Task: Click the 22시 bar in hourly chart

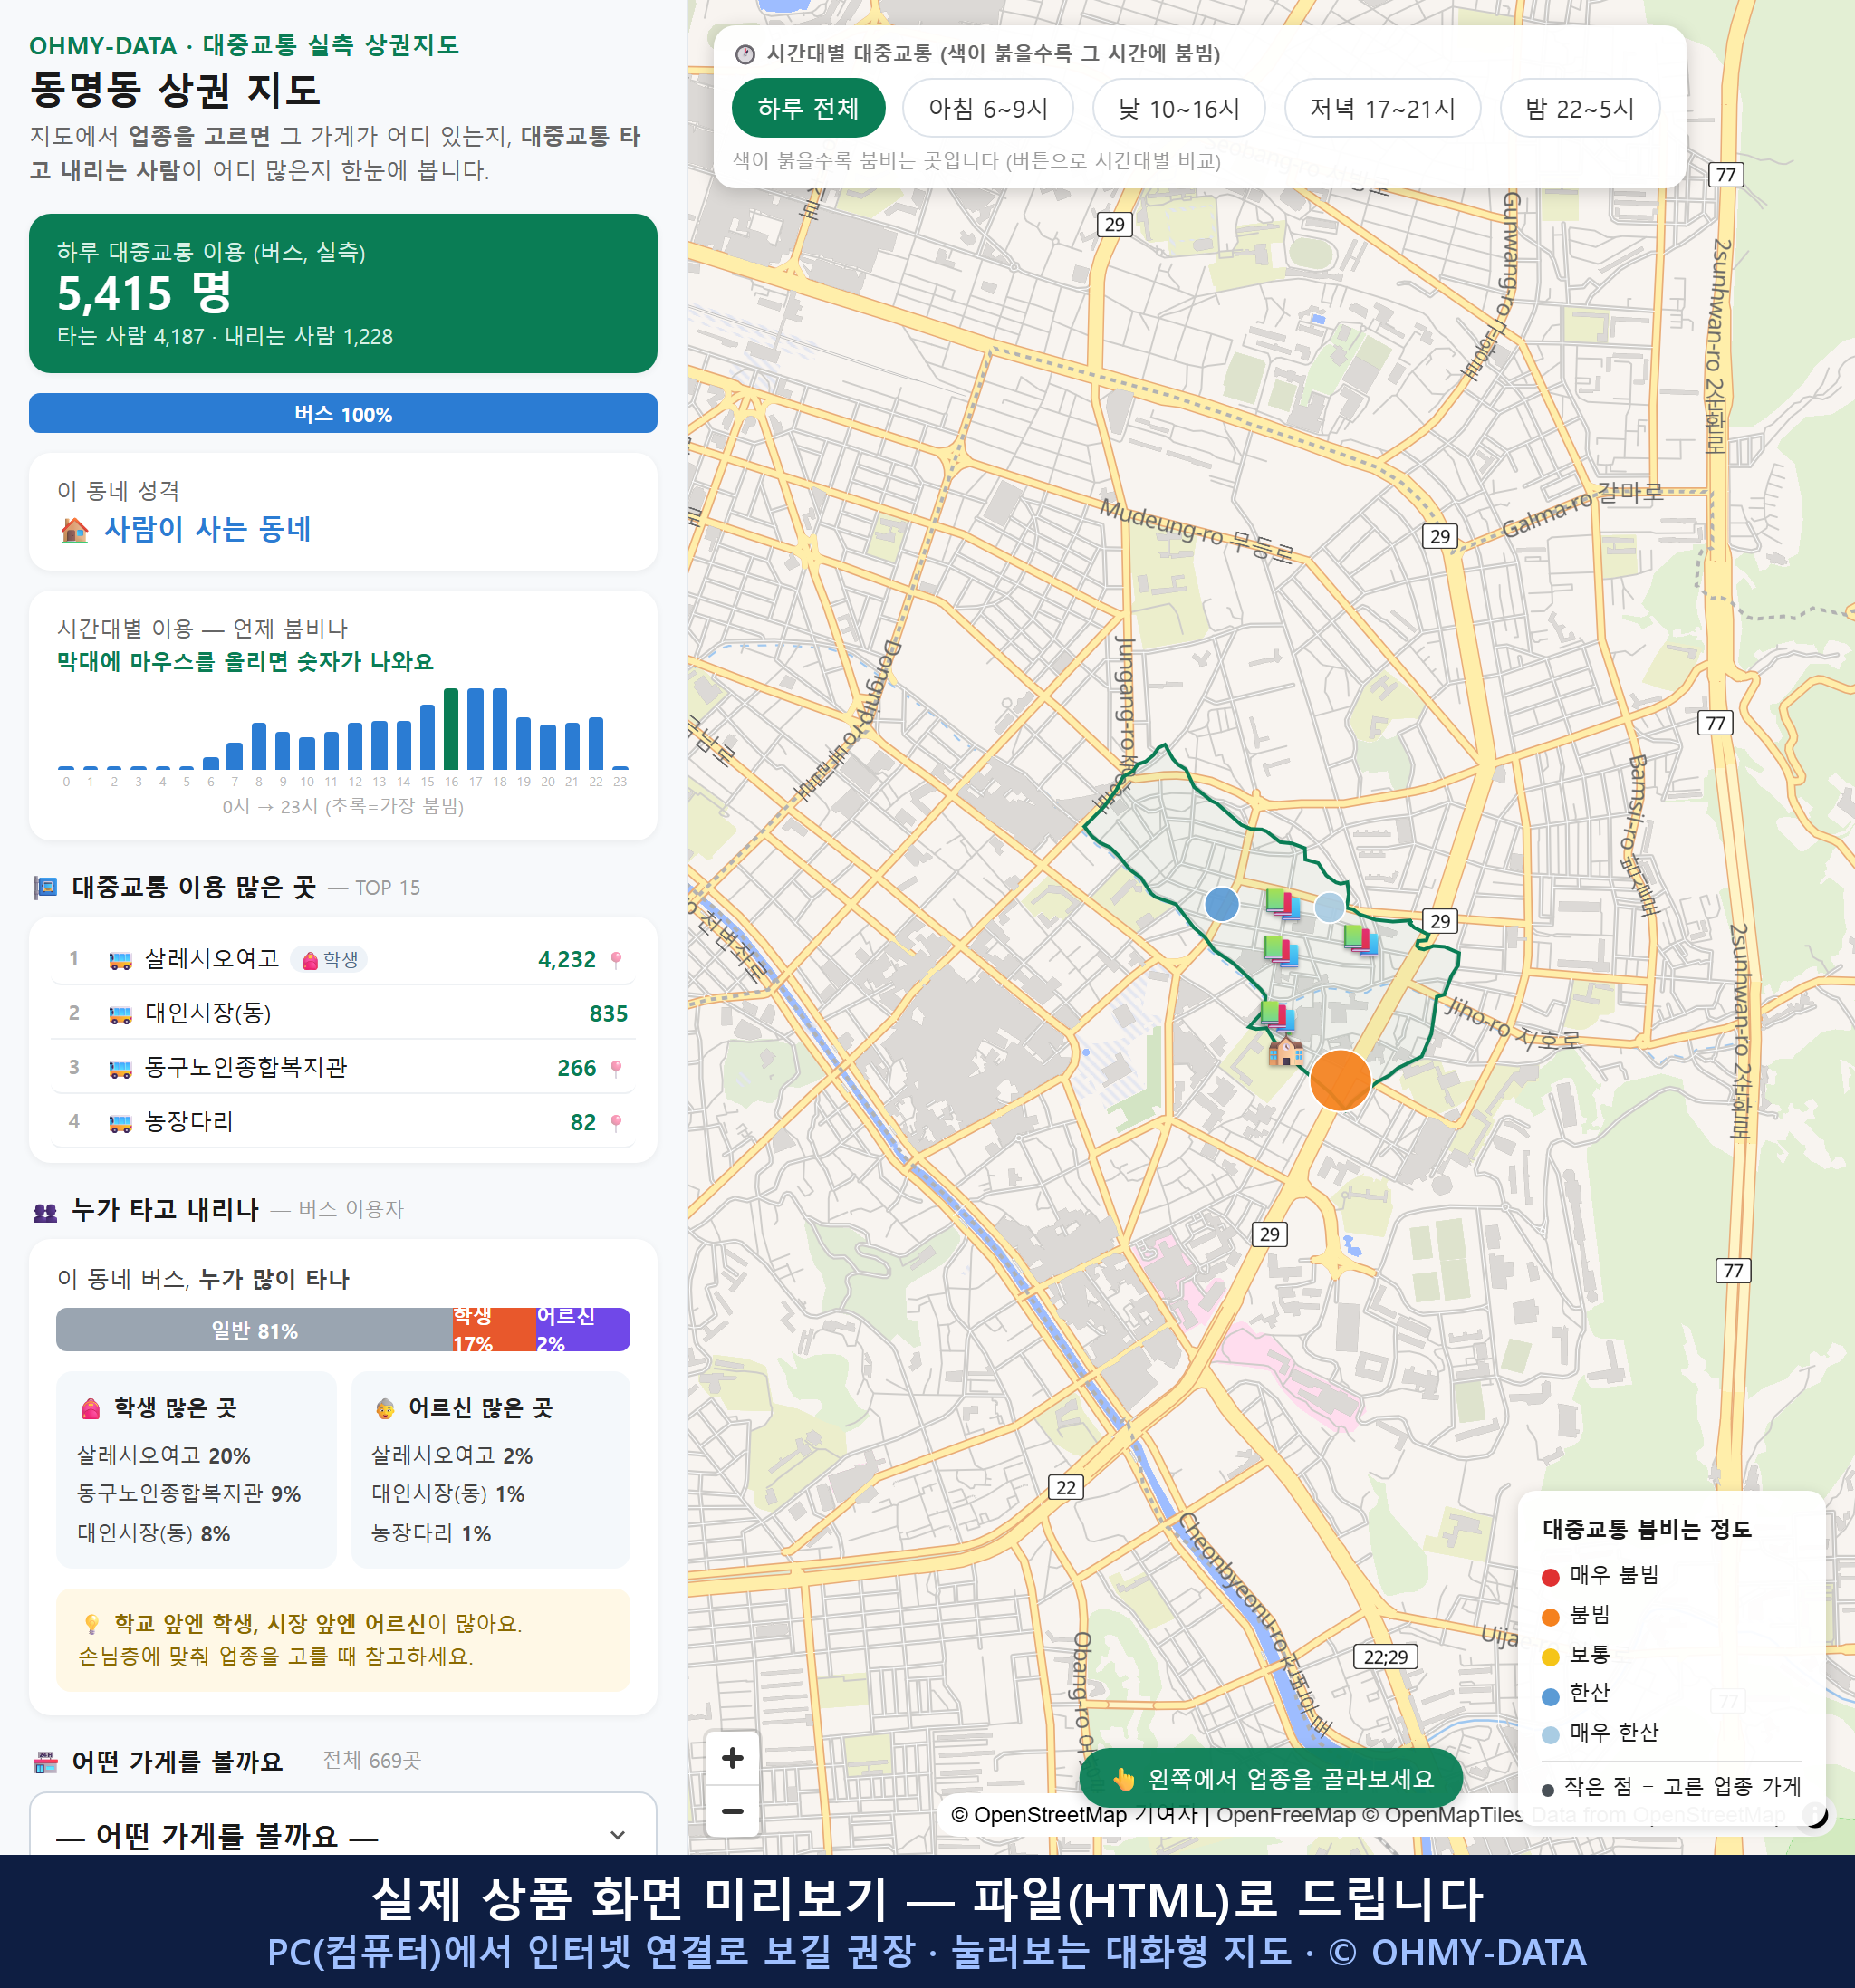Action: [x=596, y=743]
